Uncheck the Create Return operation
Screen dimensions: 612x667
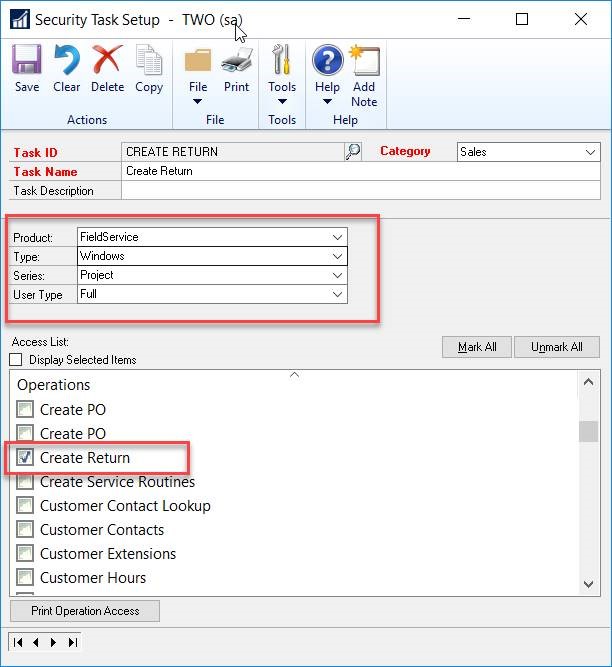pos(25,457)
